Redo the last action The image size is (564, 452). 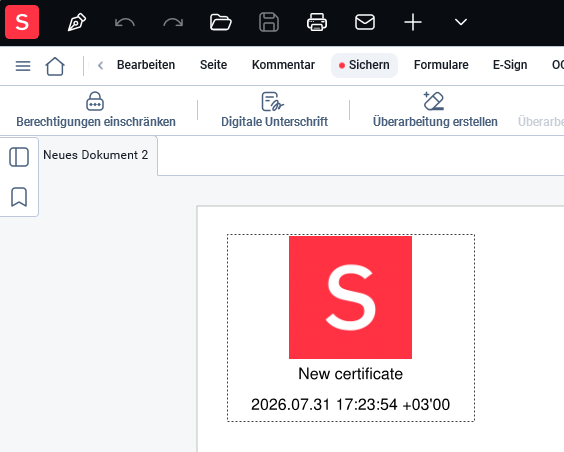pos(173,23)
